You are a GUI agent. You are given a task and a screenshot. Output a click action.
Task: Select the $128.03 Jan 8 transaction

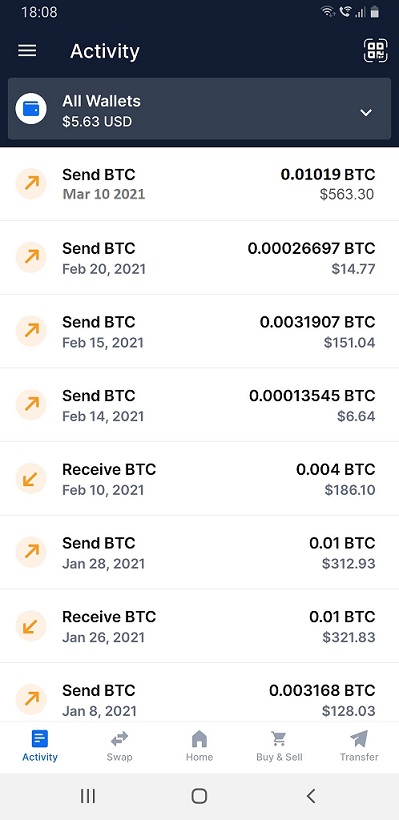[x=199, y=693]
